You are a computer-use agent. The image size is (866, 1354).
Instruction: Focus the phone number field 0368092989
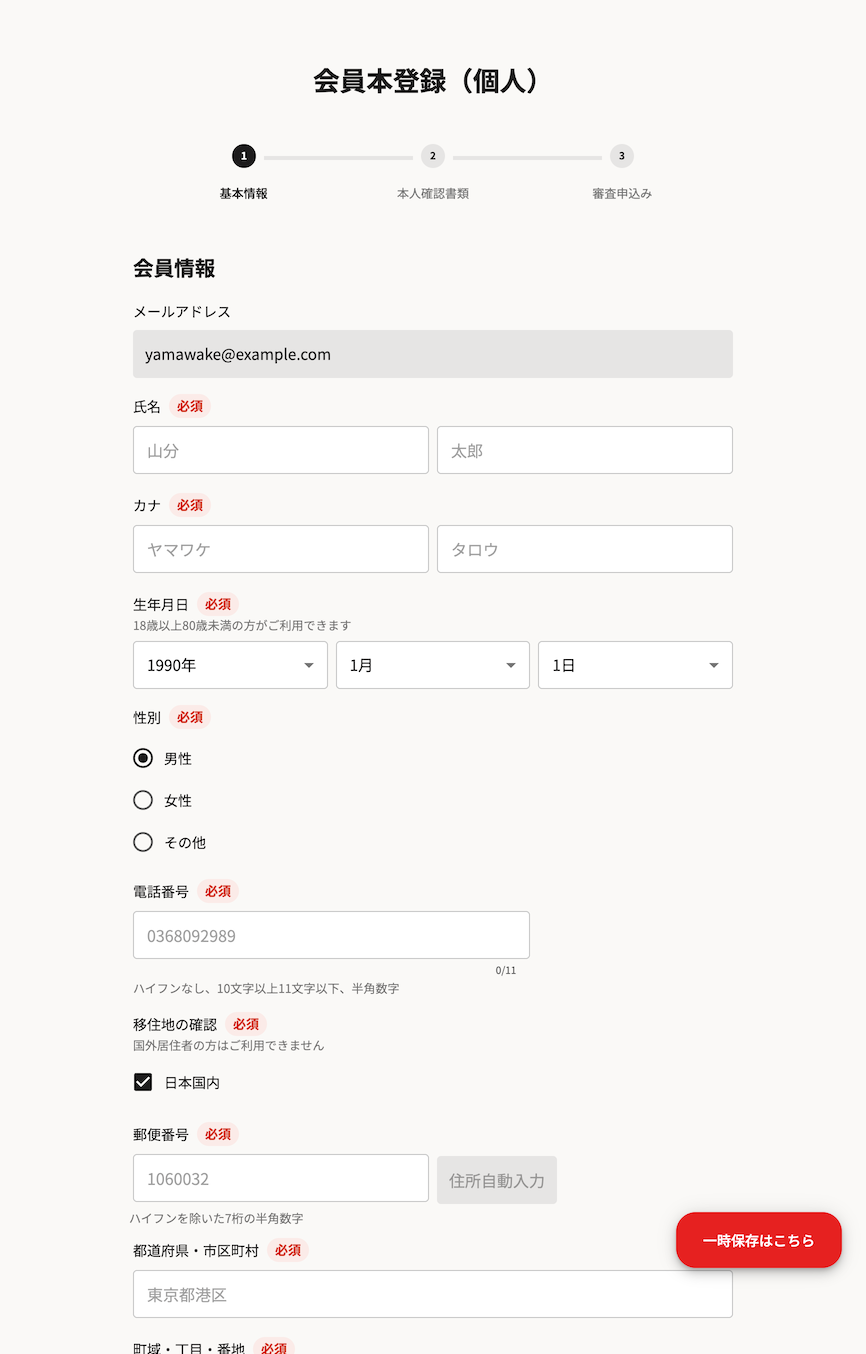331,935
